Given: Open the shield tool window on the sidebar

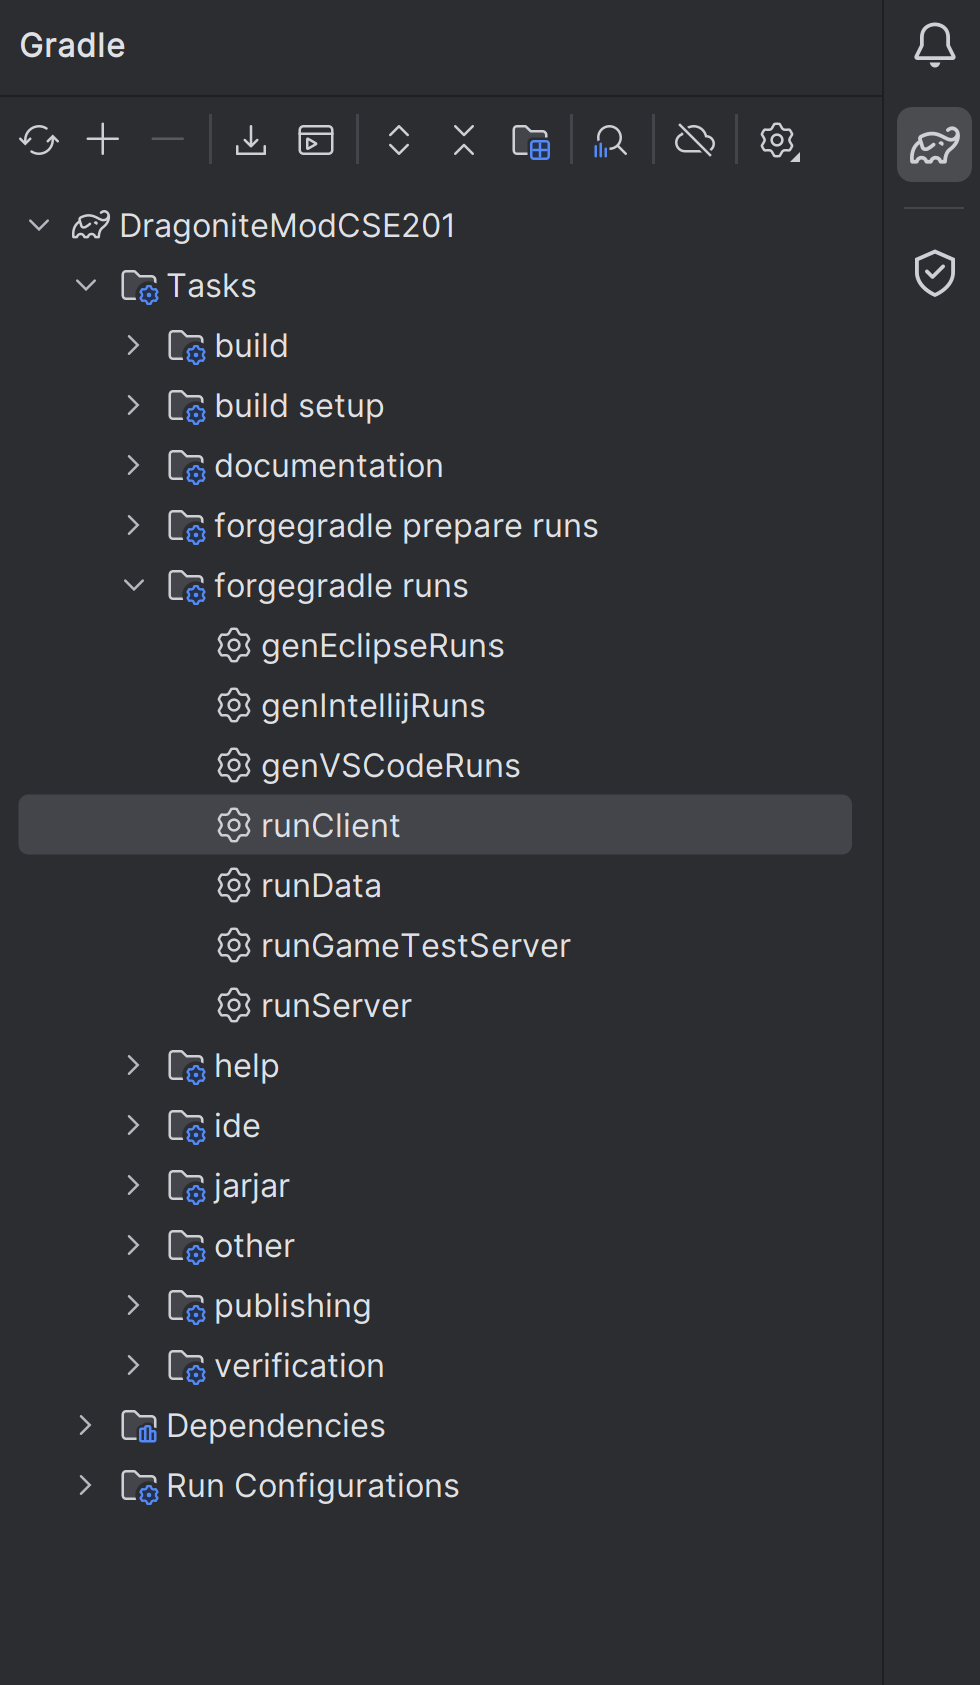Looking at the screenshot, I should 935,273.
